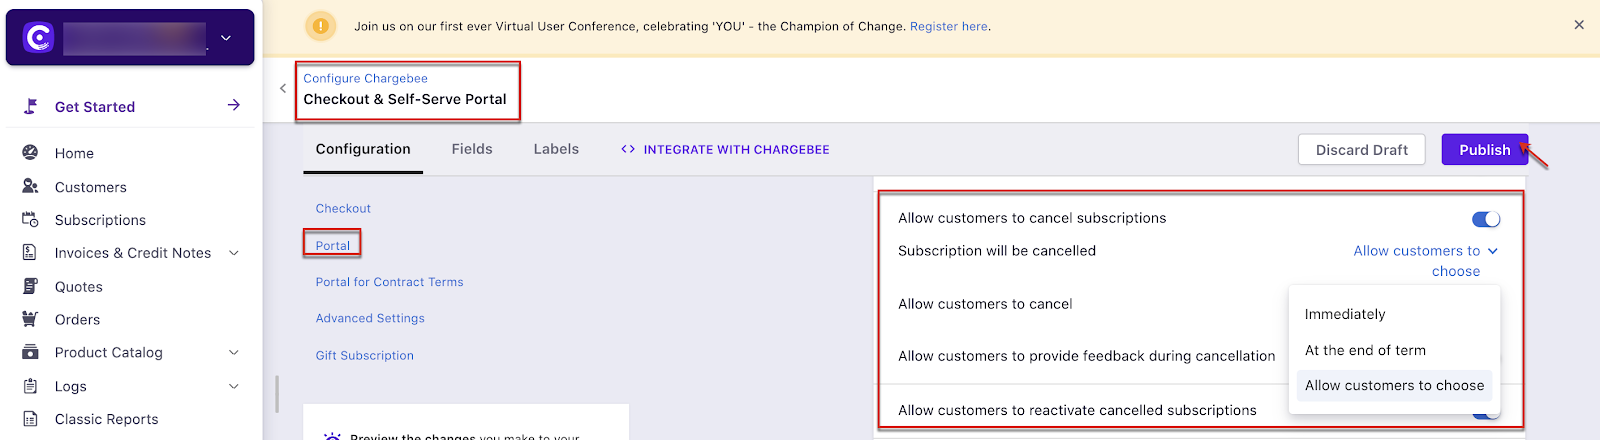The height and width of the screenshot is (440, 1600).
Task: Switch to the Fields tab
Action: (x=472, y=149)
